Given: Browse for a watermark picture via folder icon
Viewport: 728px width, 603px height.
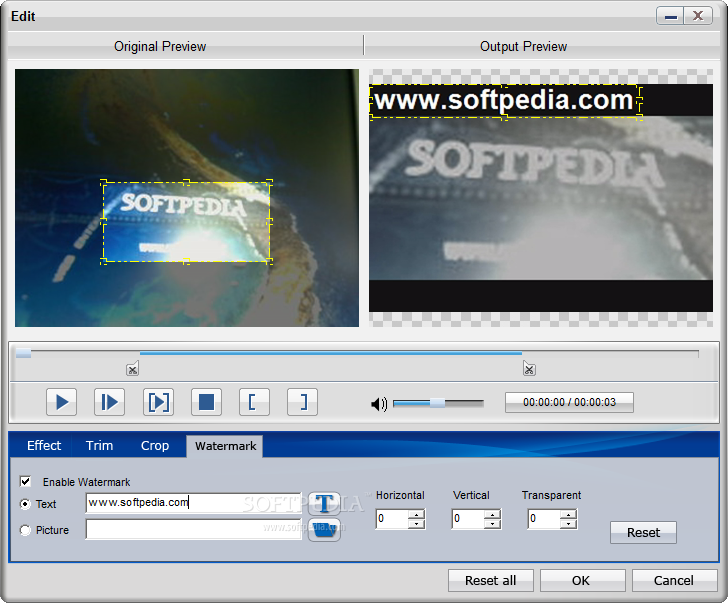Looking at the screenshot, I should tap(324, 530).
